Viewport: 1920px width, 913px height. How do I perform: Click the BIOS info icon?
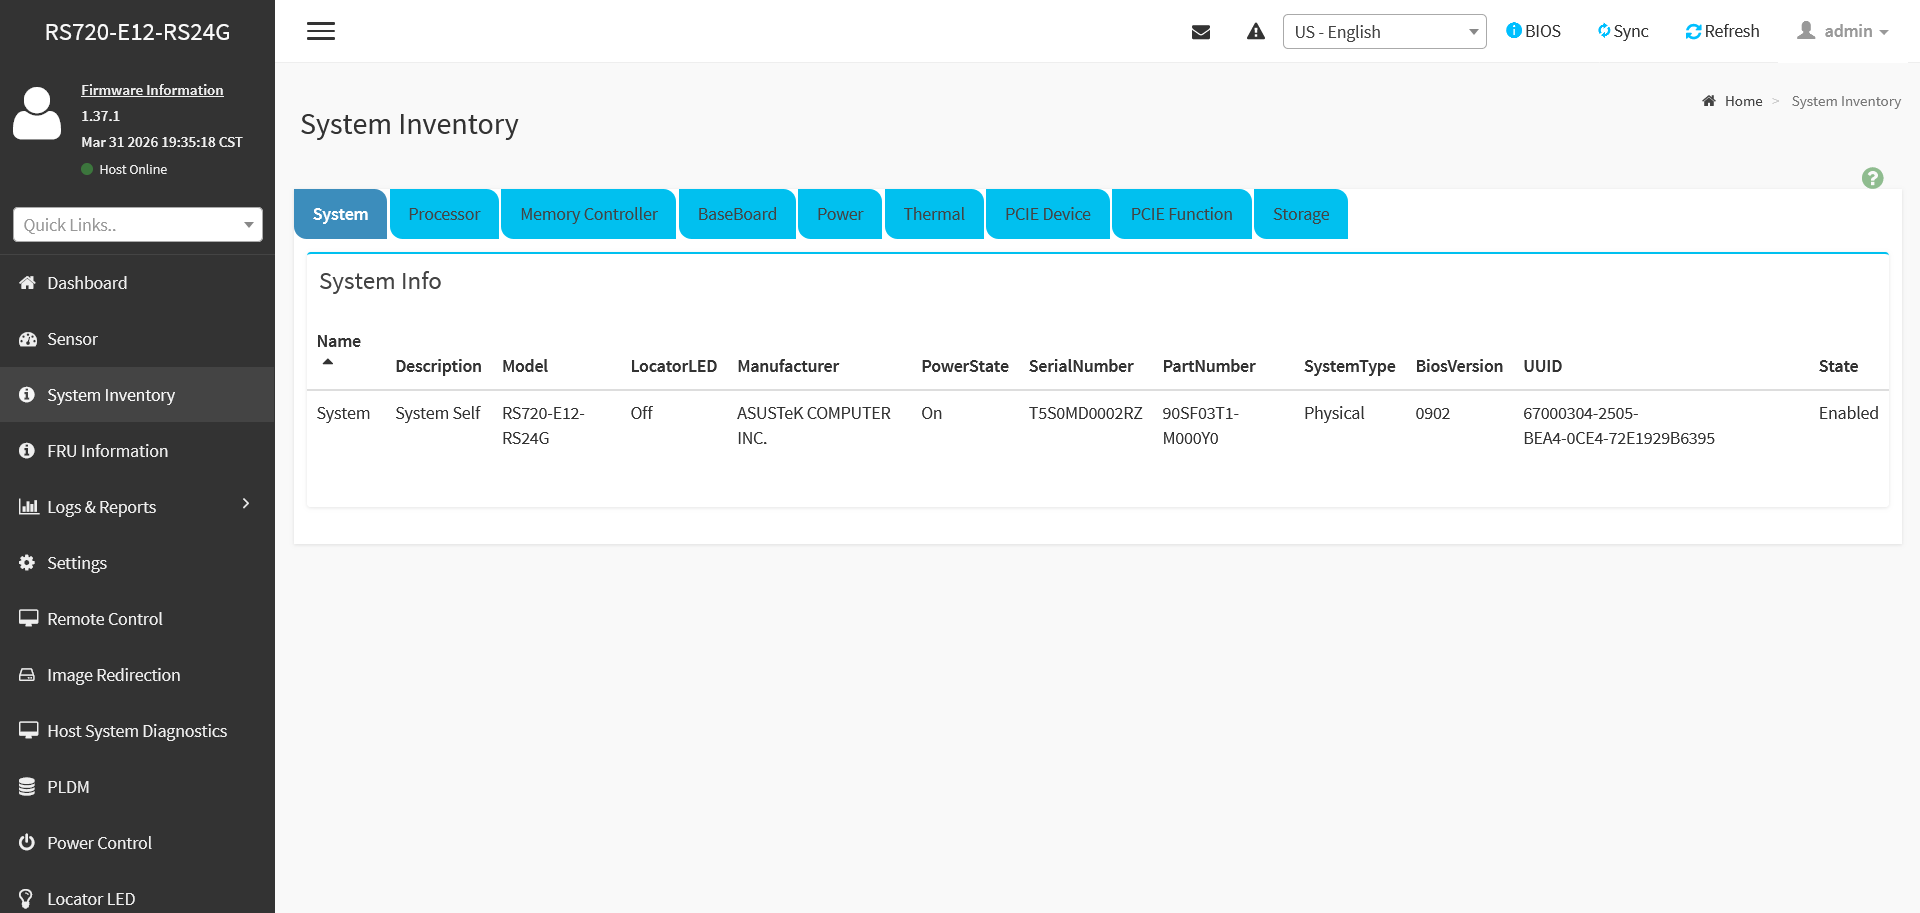pos(1514,31)
